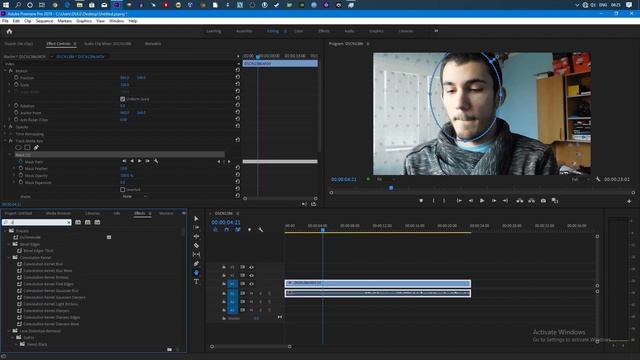Select the Selection tool in the timeline toolbar

click(196, 219)
